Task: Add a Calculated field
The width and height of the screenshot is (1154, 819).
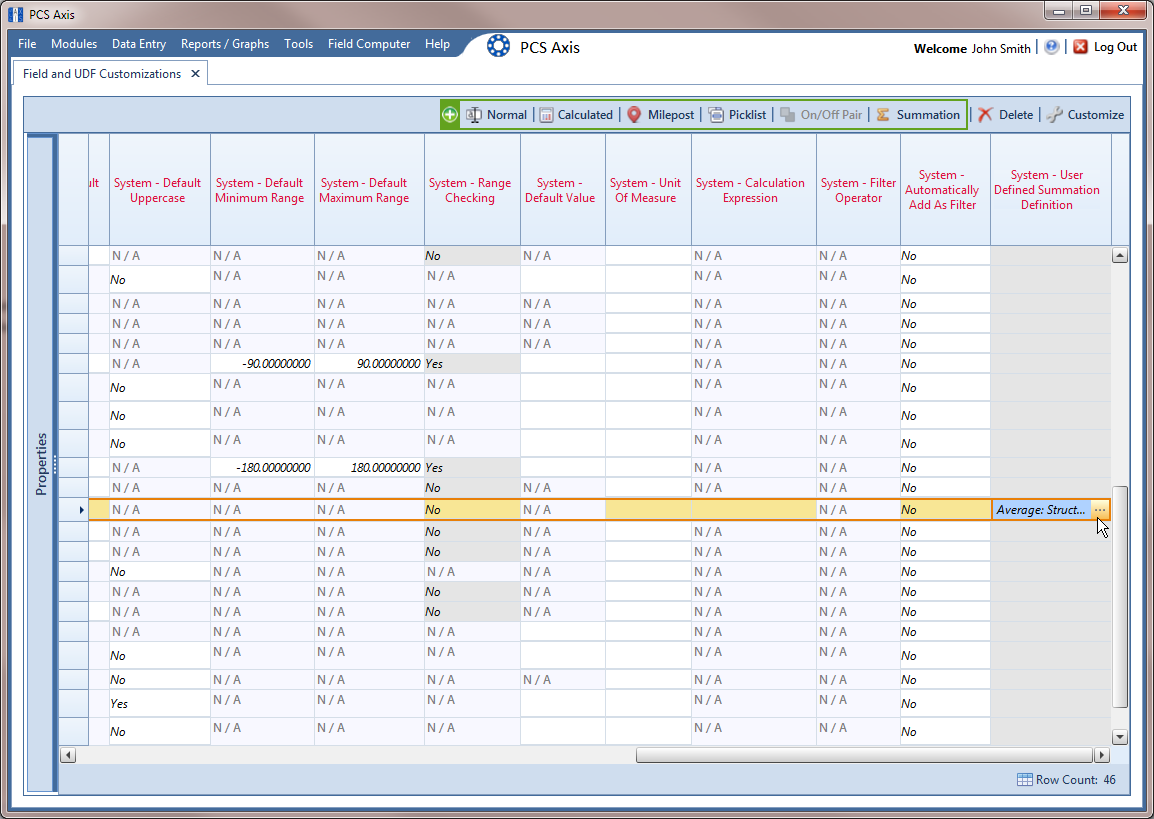Action: click(x=576, y=115)
